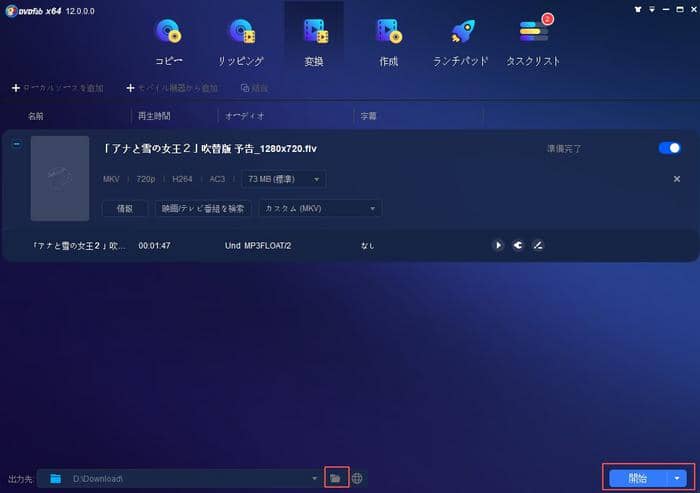The height and width of the screenshot is (493, 700).
Task: Click the 映画/テレビ番組を検索 button
Action: (x=203, y=209)
